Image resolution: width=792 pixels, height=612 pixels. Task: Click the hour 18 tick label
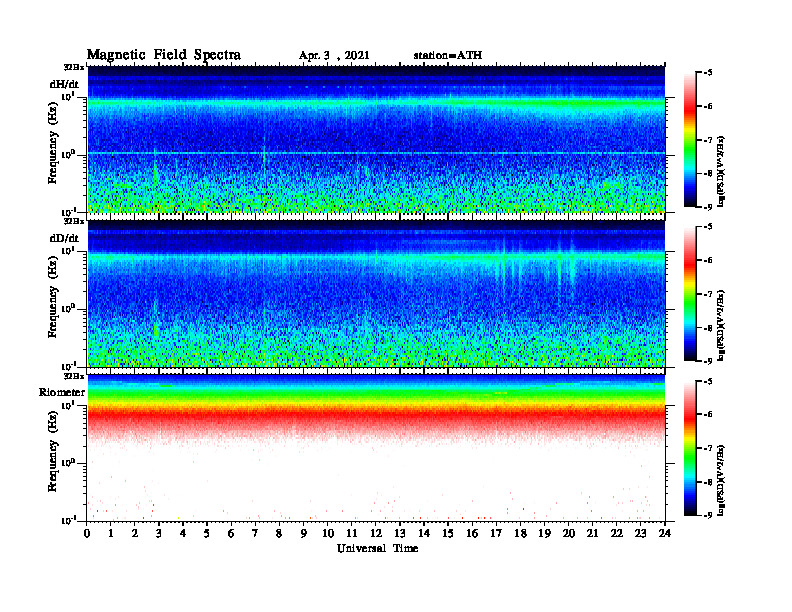[x=520, y=534]
